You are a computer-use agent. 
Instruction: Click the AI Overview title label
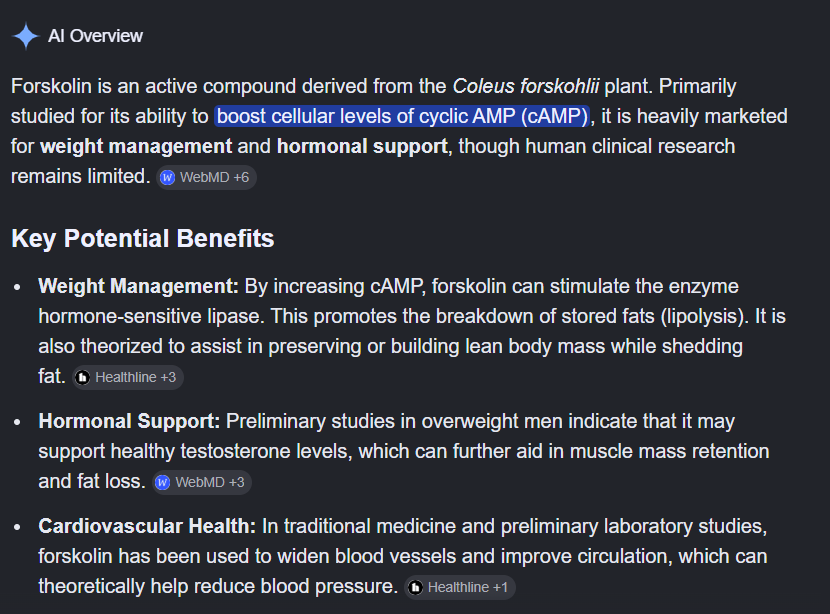(x=95, y=36)
